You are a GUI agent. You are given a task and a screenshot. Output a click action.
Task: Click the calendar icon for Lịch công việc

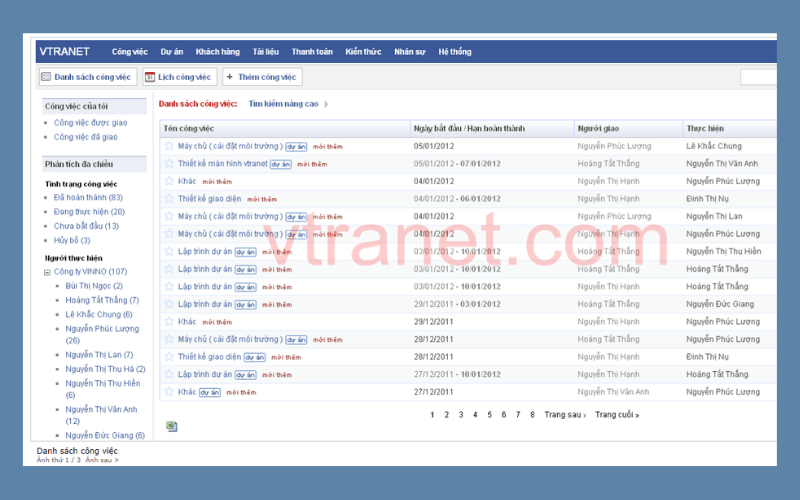[x=150, y=77]
